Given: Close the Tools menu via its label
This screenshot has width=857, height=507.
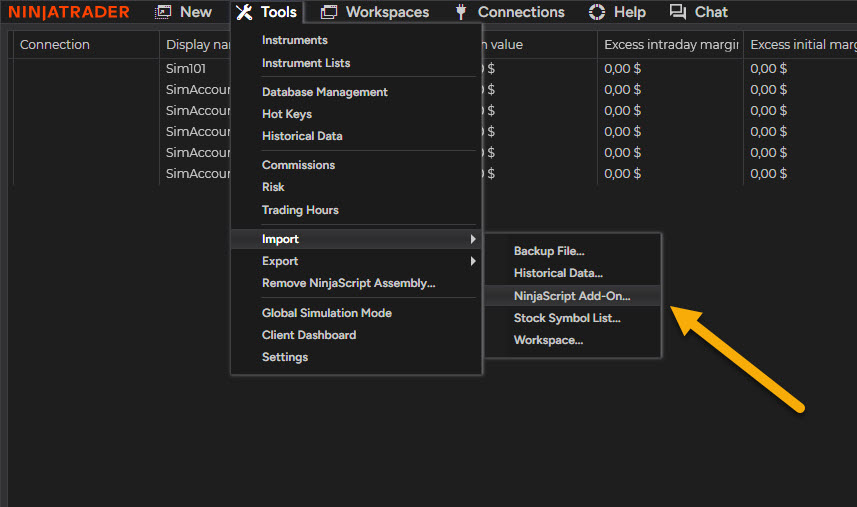Looking at the screenshot, I should coord(279,12).
